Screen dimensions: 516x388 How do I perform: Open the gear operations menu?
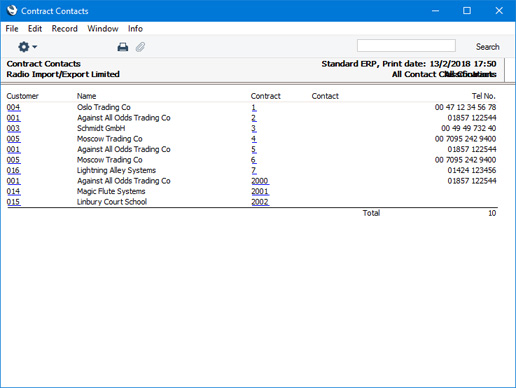(27, 47)
